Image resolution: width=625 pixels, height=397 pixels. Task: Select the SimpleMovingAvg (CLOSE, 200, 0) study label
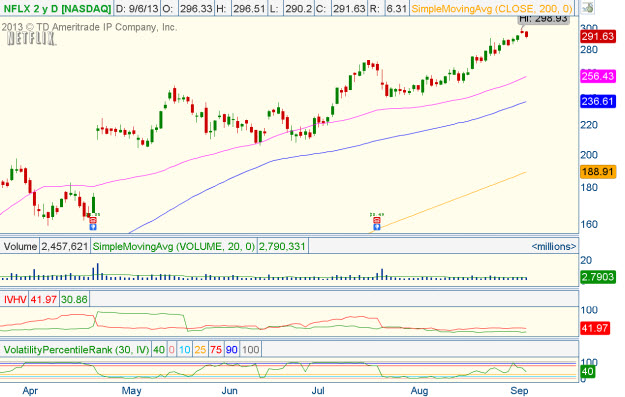[492, 8]
